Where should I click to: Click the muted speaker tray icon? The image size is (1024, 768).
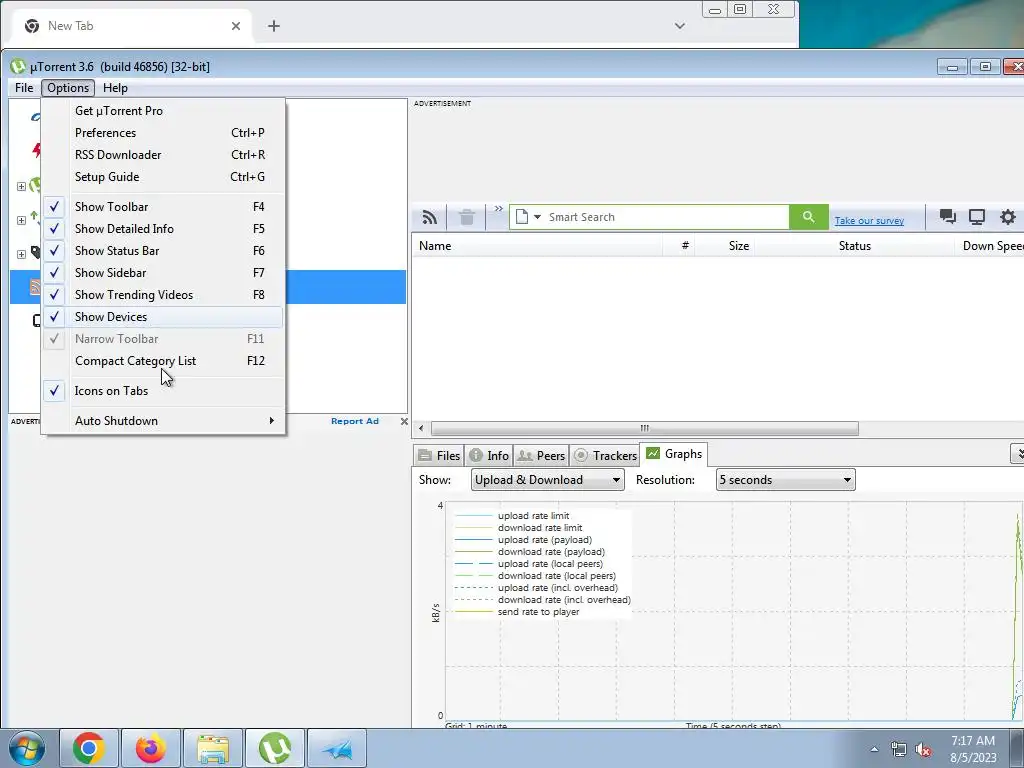pyautogui.click(x=923, y=749)
